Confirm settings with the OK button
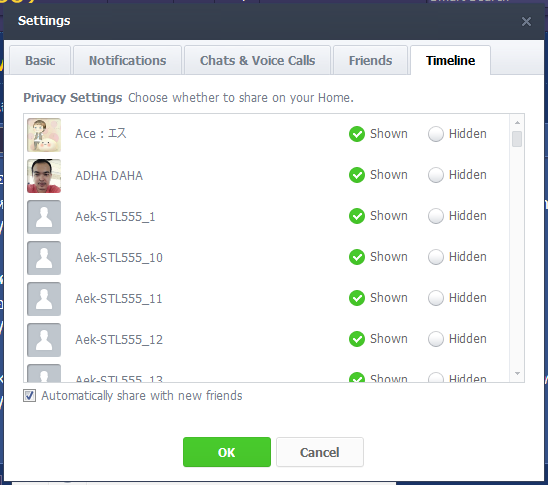The image size is (548, 485). pyautogui.click(x=227, y=452)
